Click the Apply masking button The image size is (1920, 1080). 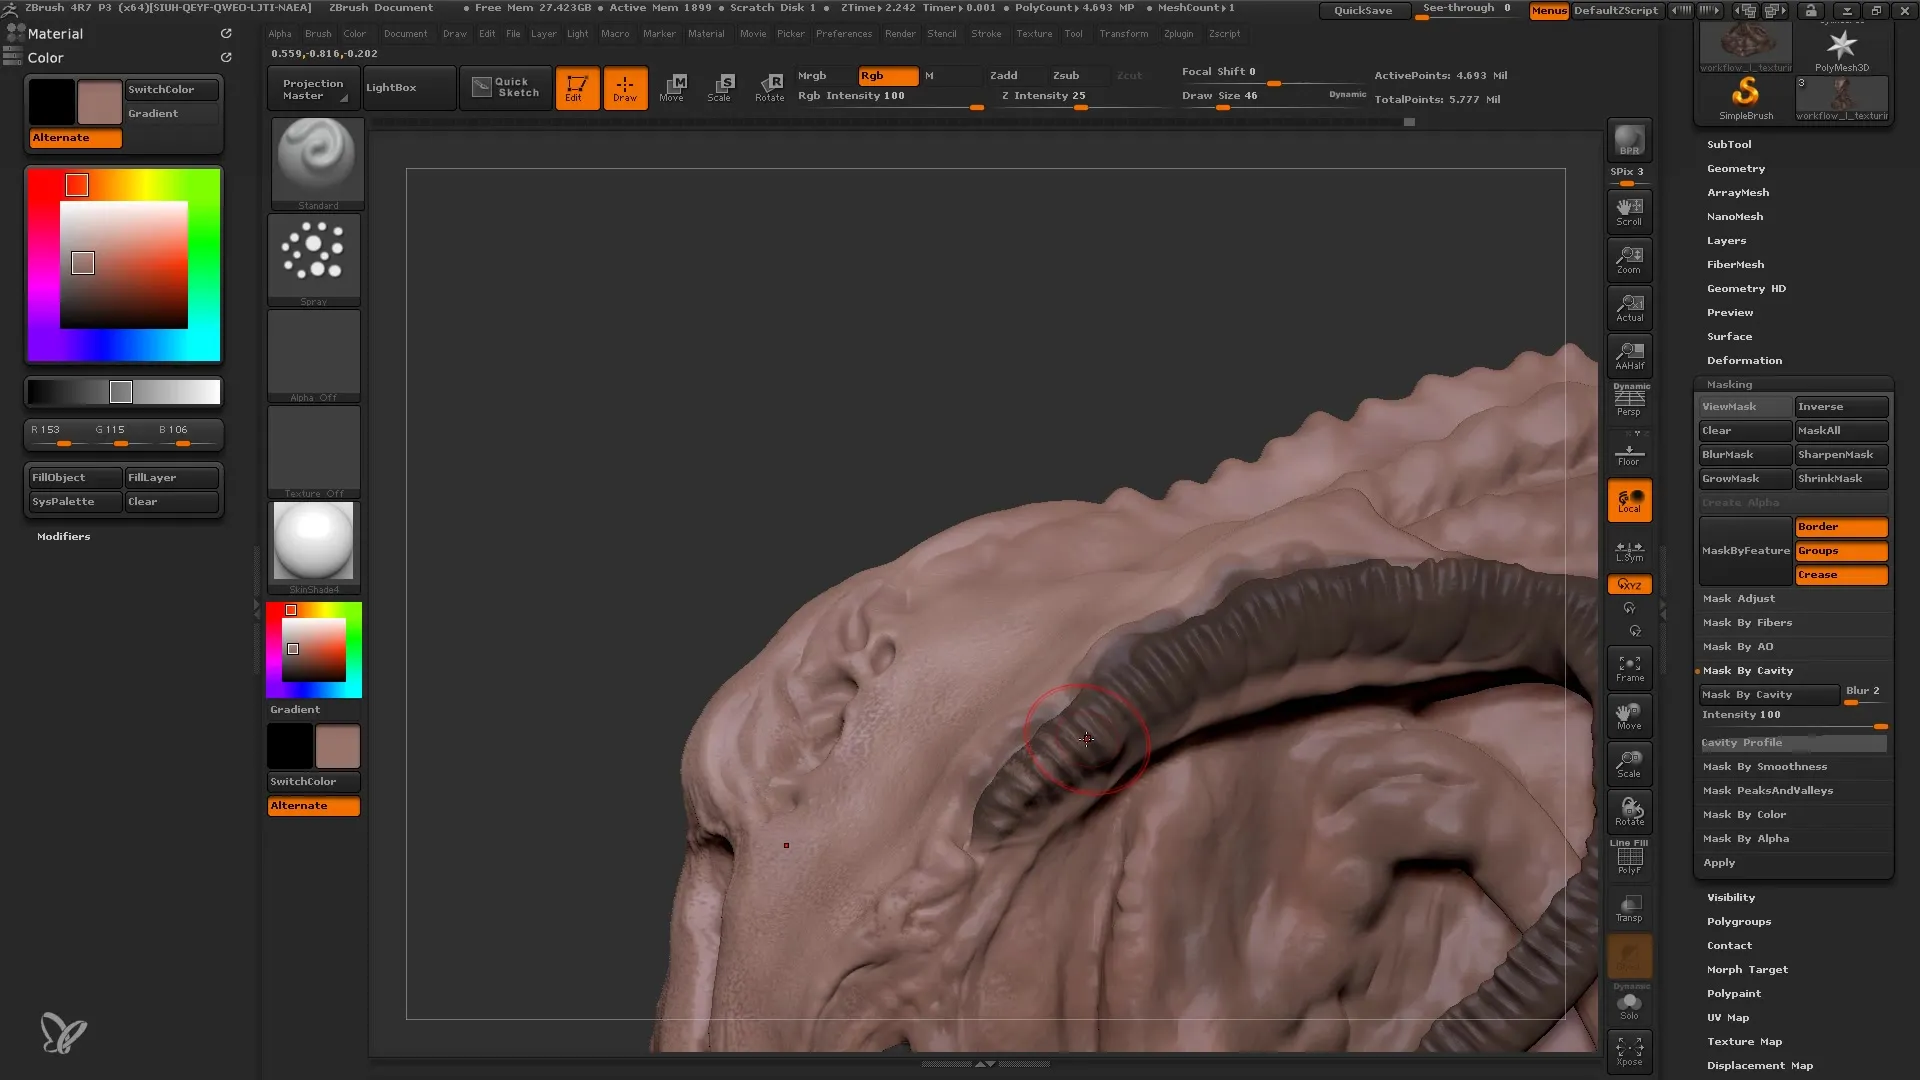pos(1718,861)
